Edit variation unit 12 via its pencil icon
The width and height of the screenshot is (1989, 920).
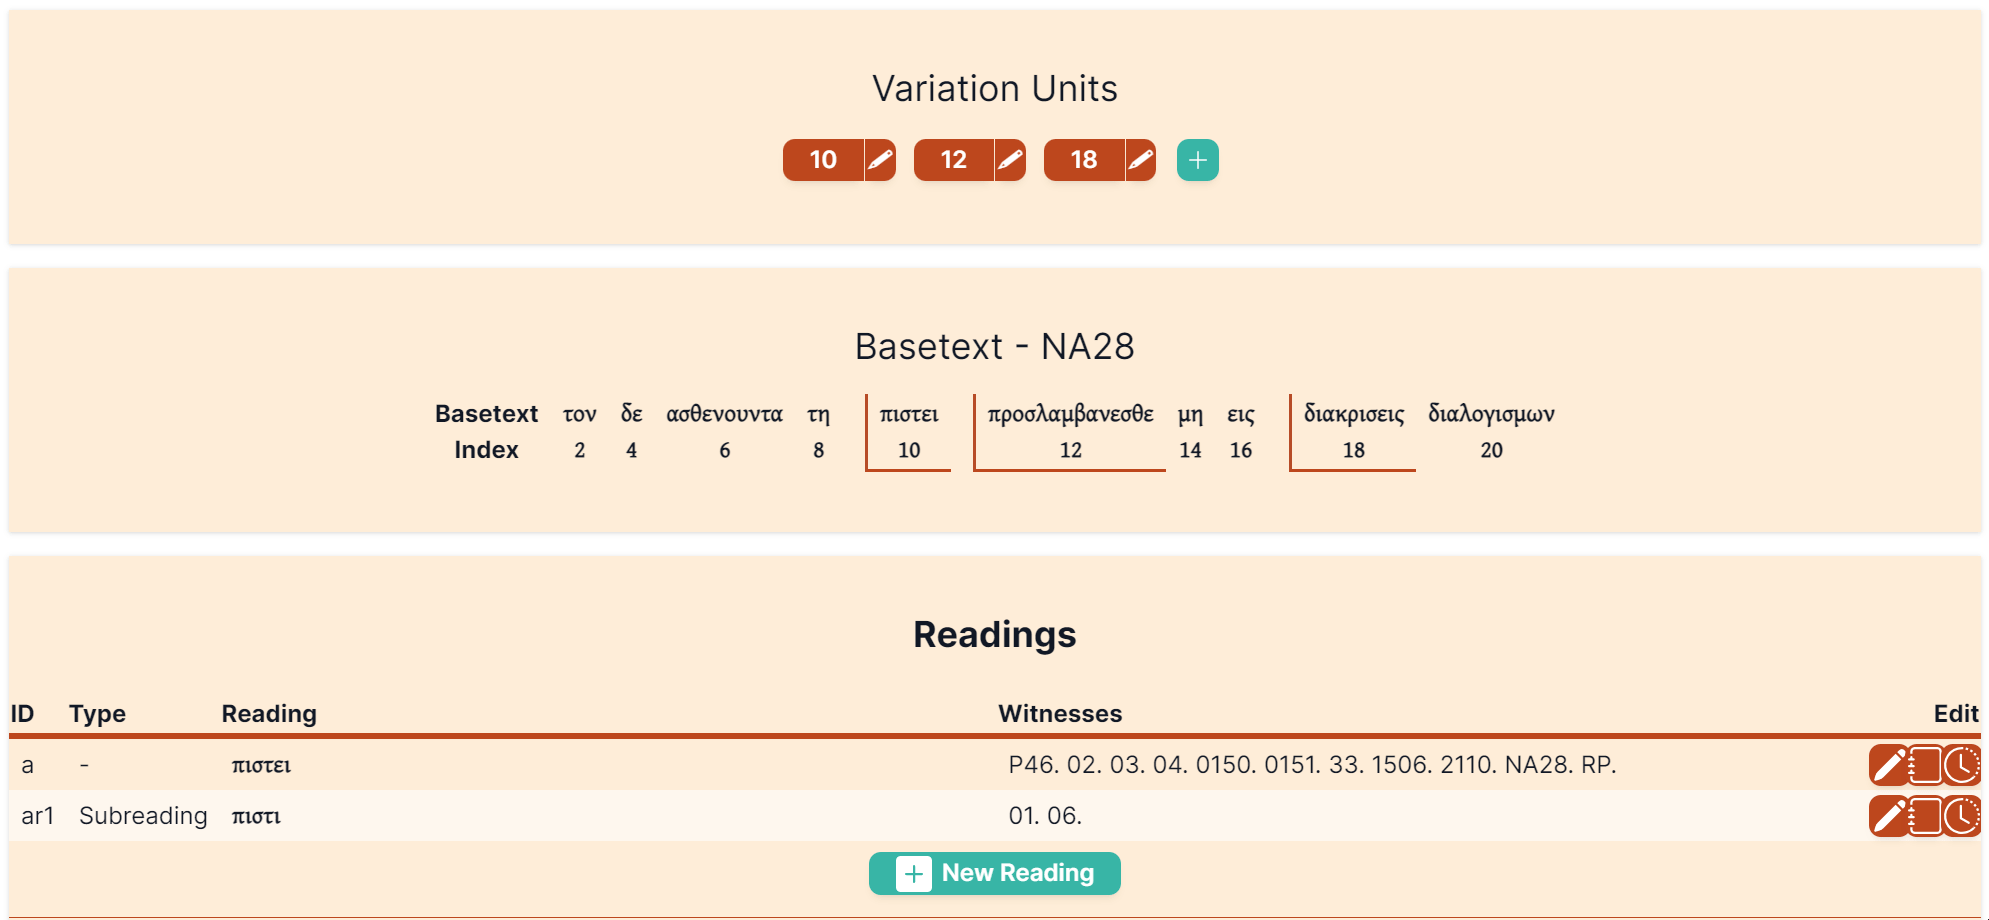coord(1010,160)
